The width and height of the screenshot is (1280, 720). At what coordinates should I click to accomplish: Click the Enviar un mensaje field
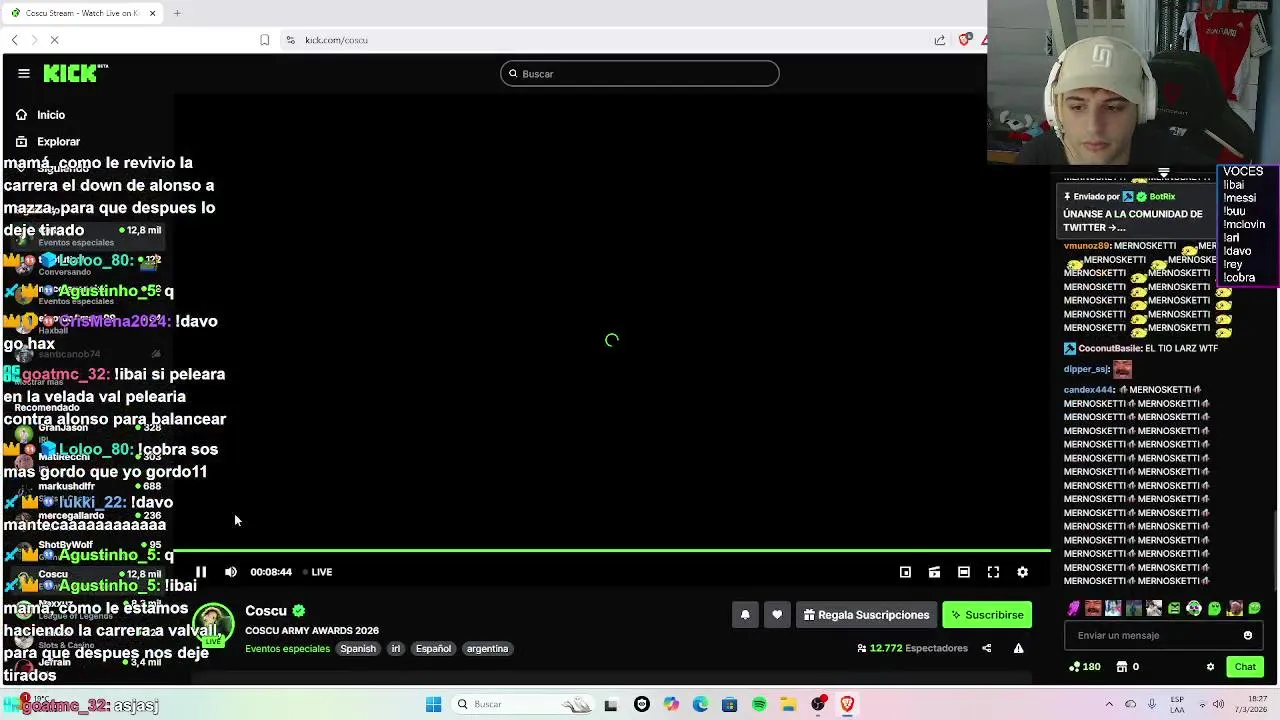tap(1150, 635)
